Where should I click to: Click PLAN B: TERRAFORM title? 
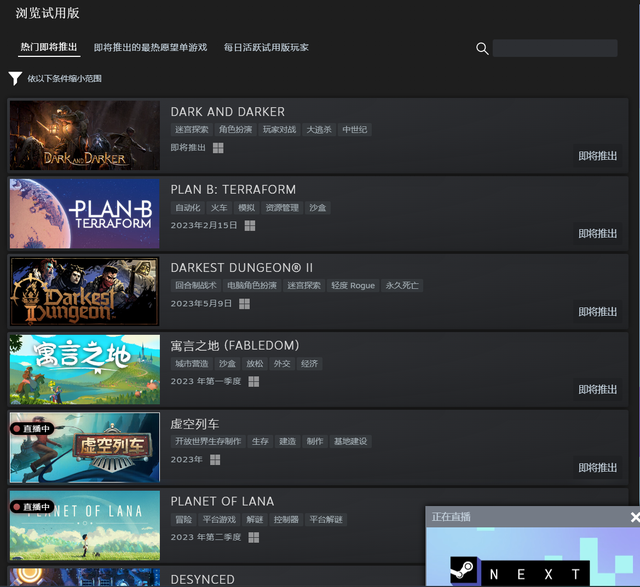[x=233, y=190]
